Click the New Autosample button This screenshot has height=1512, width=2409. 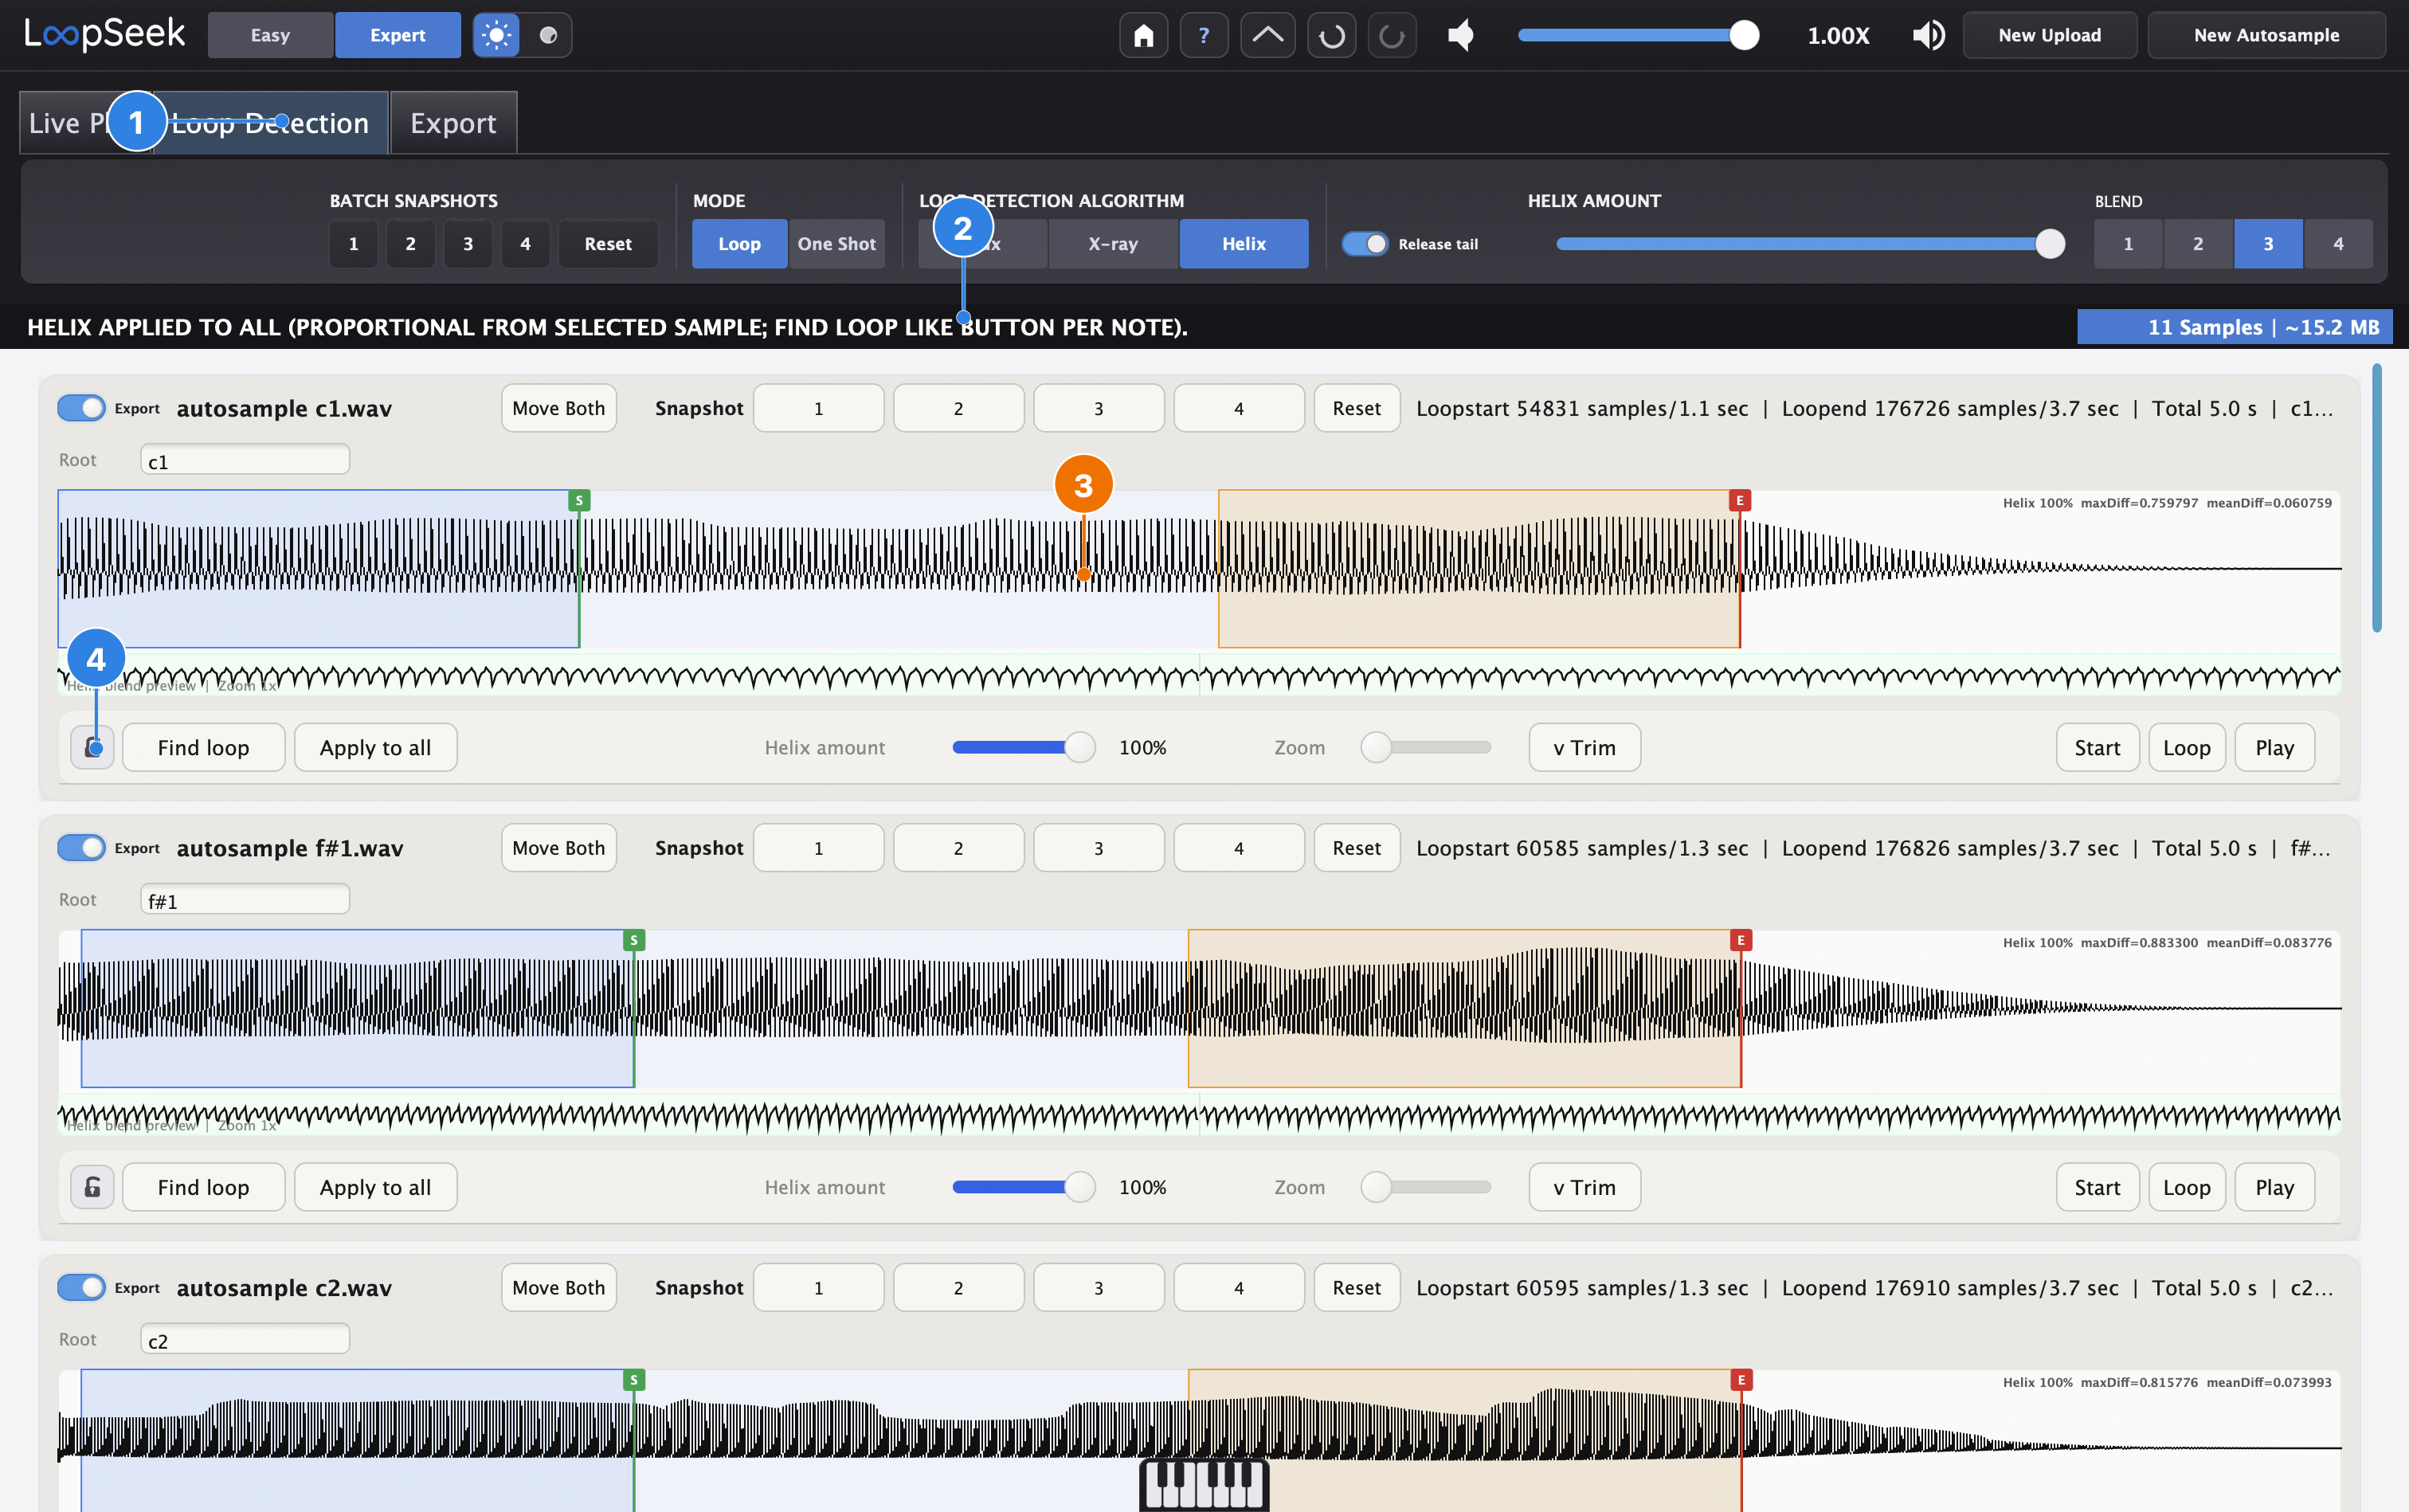click(x=2266, y=35)
